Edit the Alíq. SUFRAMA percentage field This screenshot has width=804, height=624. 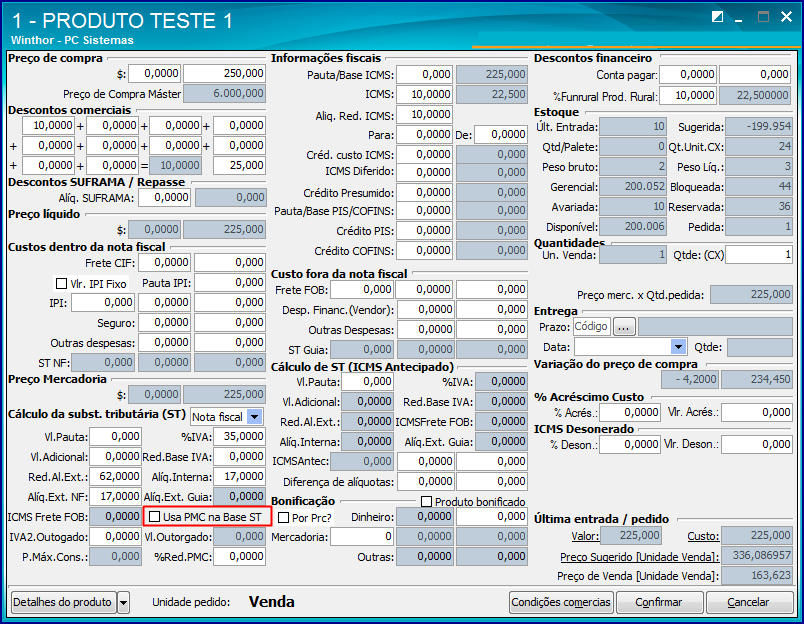pos(165,197)
